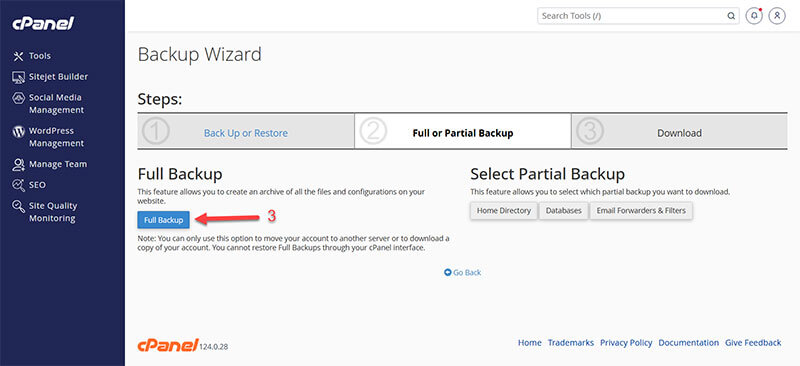Go to Back Up or Restore step
Image resolution: width=800 pixels, height=366 pixels.
tap(245, 133)
